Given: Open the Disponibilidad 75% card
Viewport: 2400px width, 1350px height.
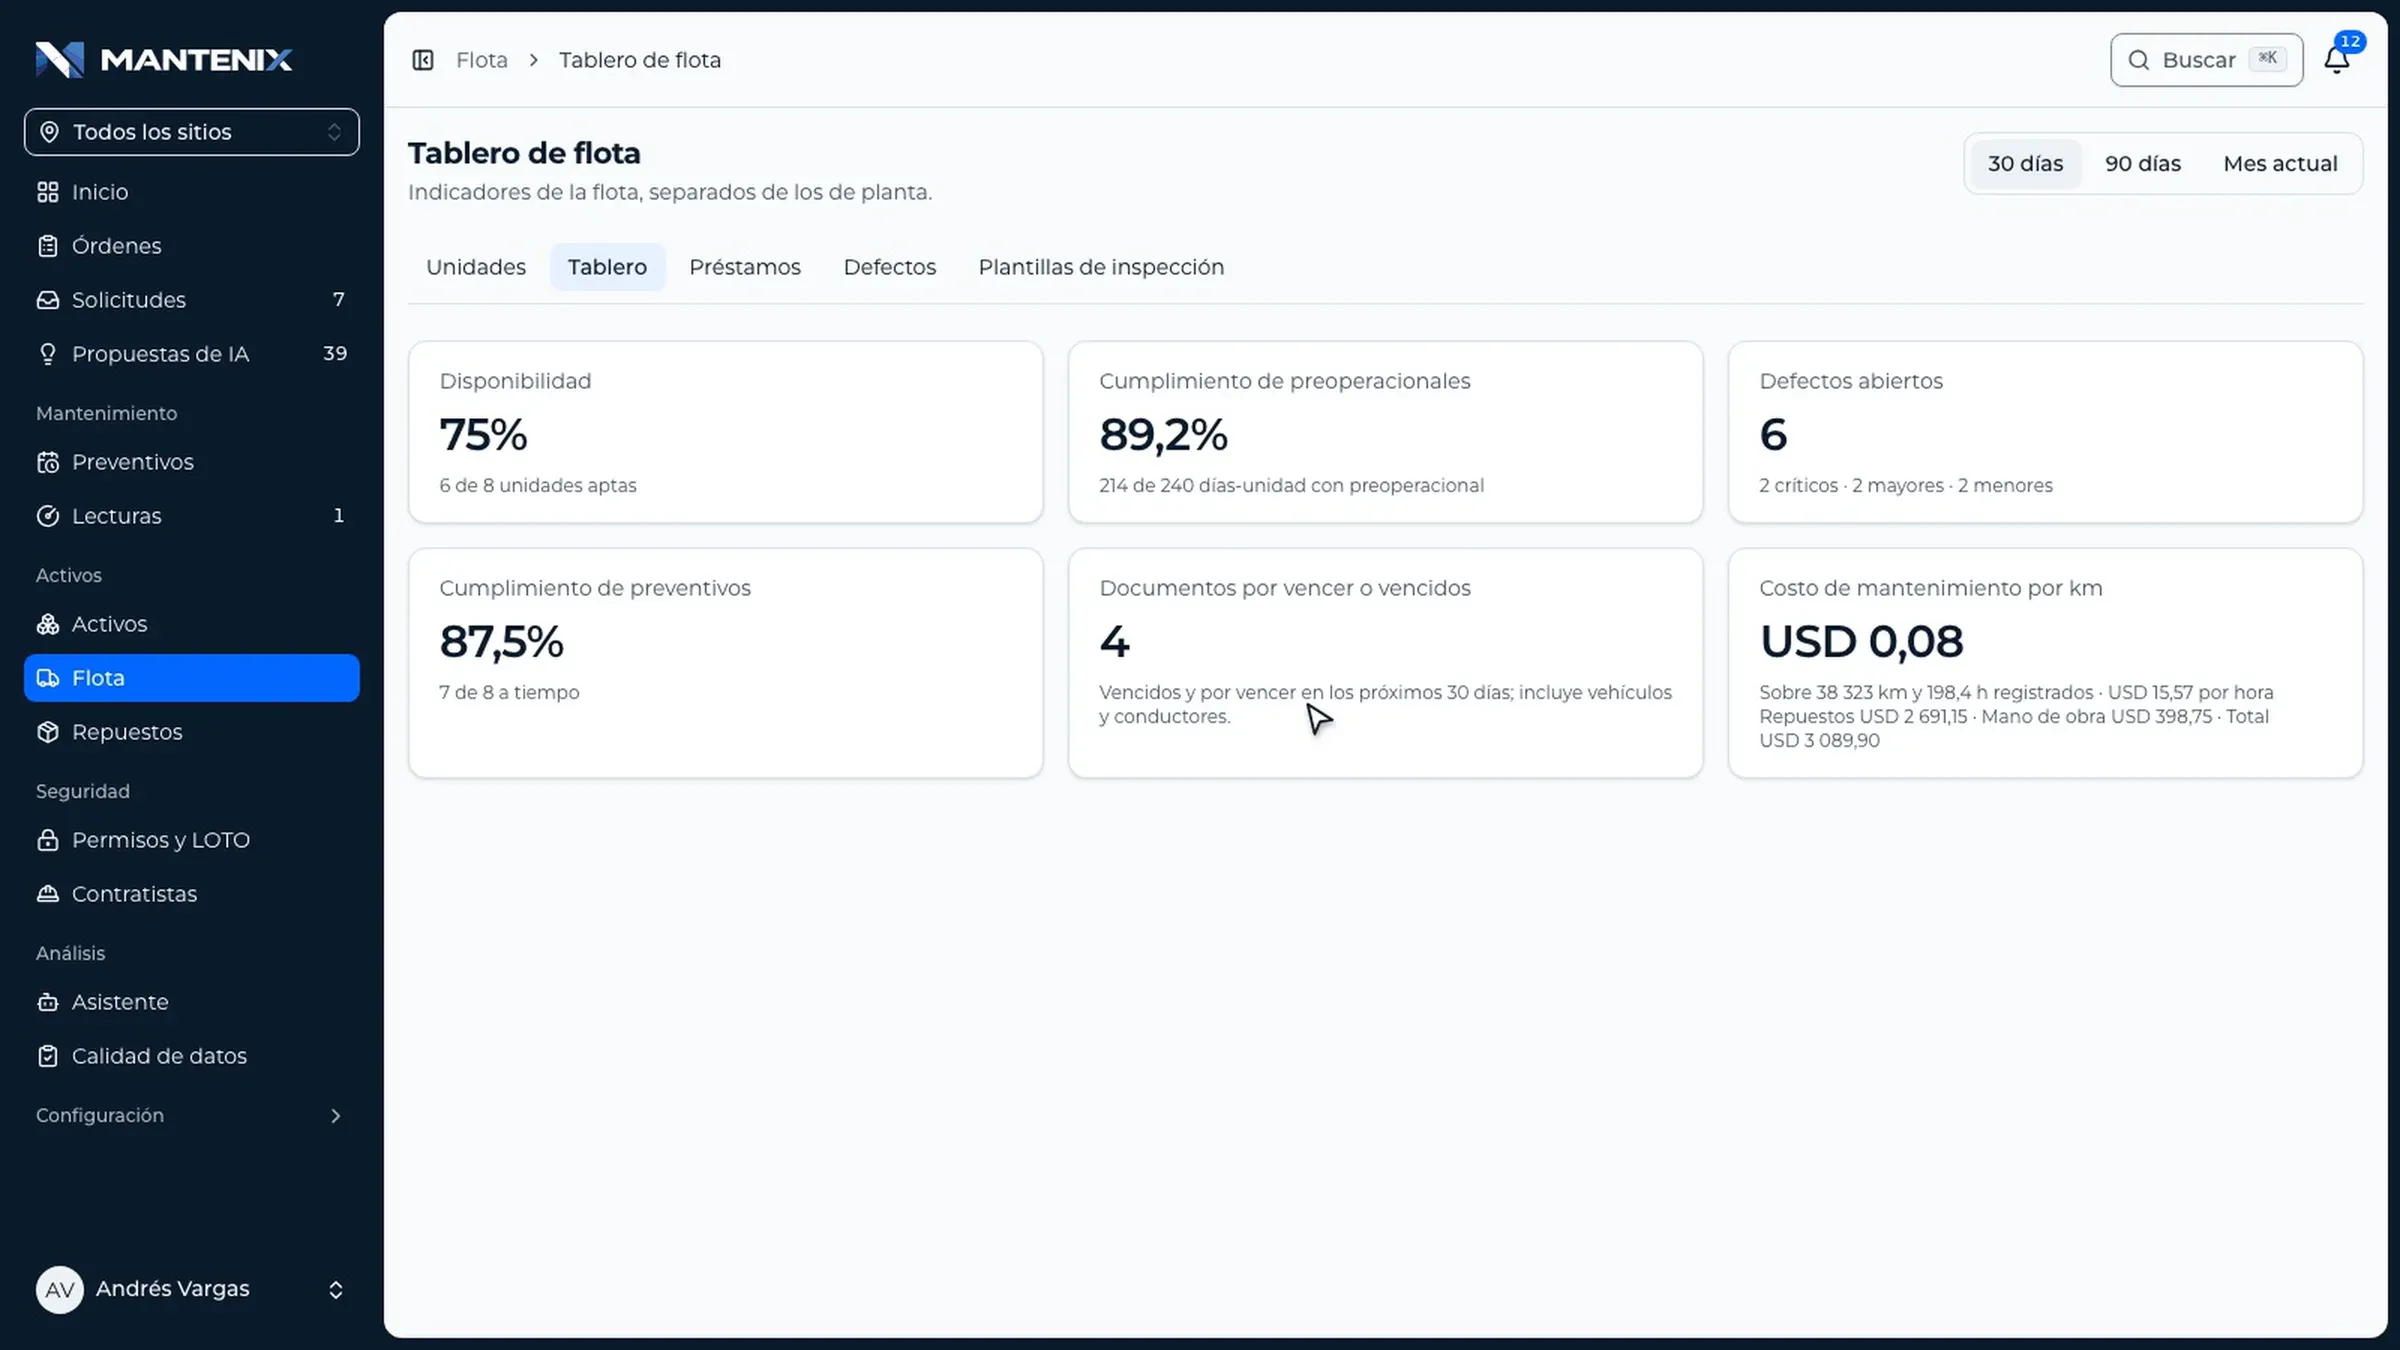Looking at the screenshot, I should coord(726,432).
